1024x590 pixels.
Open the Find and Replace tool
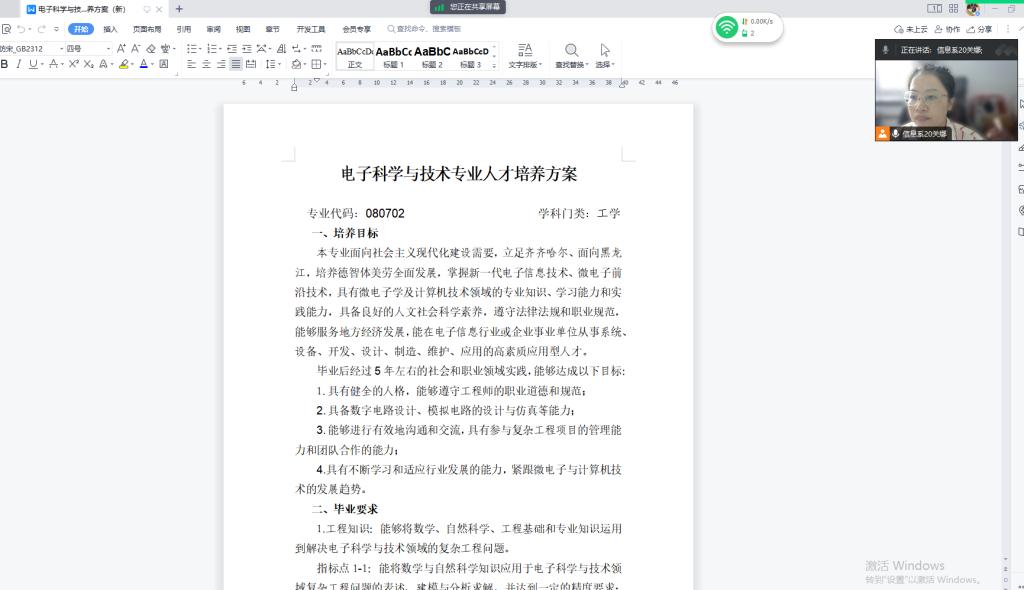571,56
